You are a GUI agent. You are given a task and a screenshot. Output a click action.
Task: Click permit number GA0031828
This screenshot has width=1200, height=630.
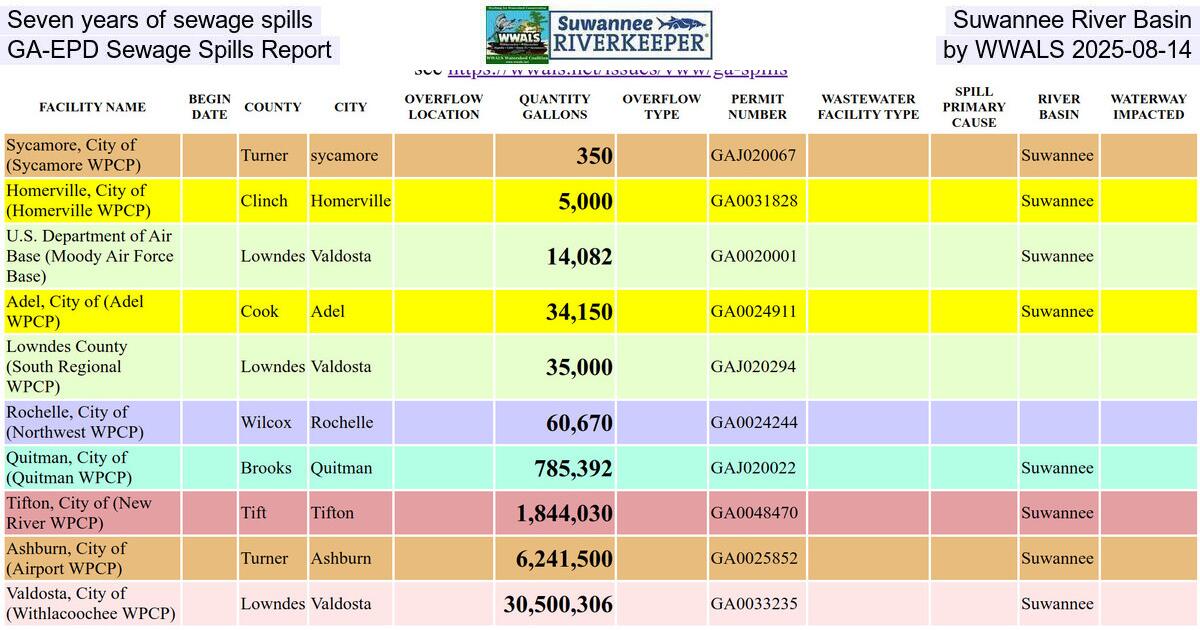(x=754, y=200)
